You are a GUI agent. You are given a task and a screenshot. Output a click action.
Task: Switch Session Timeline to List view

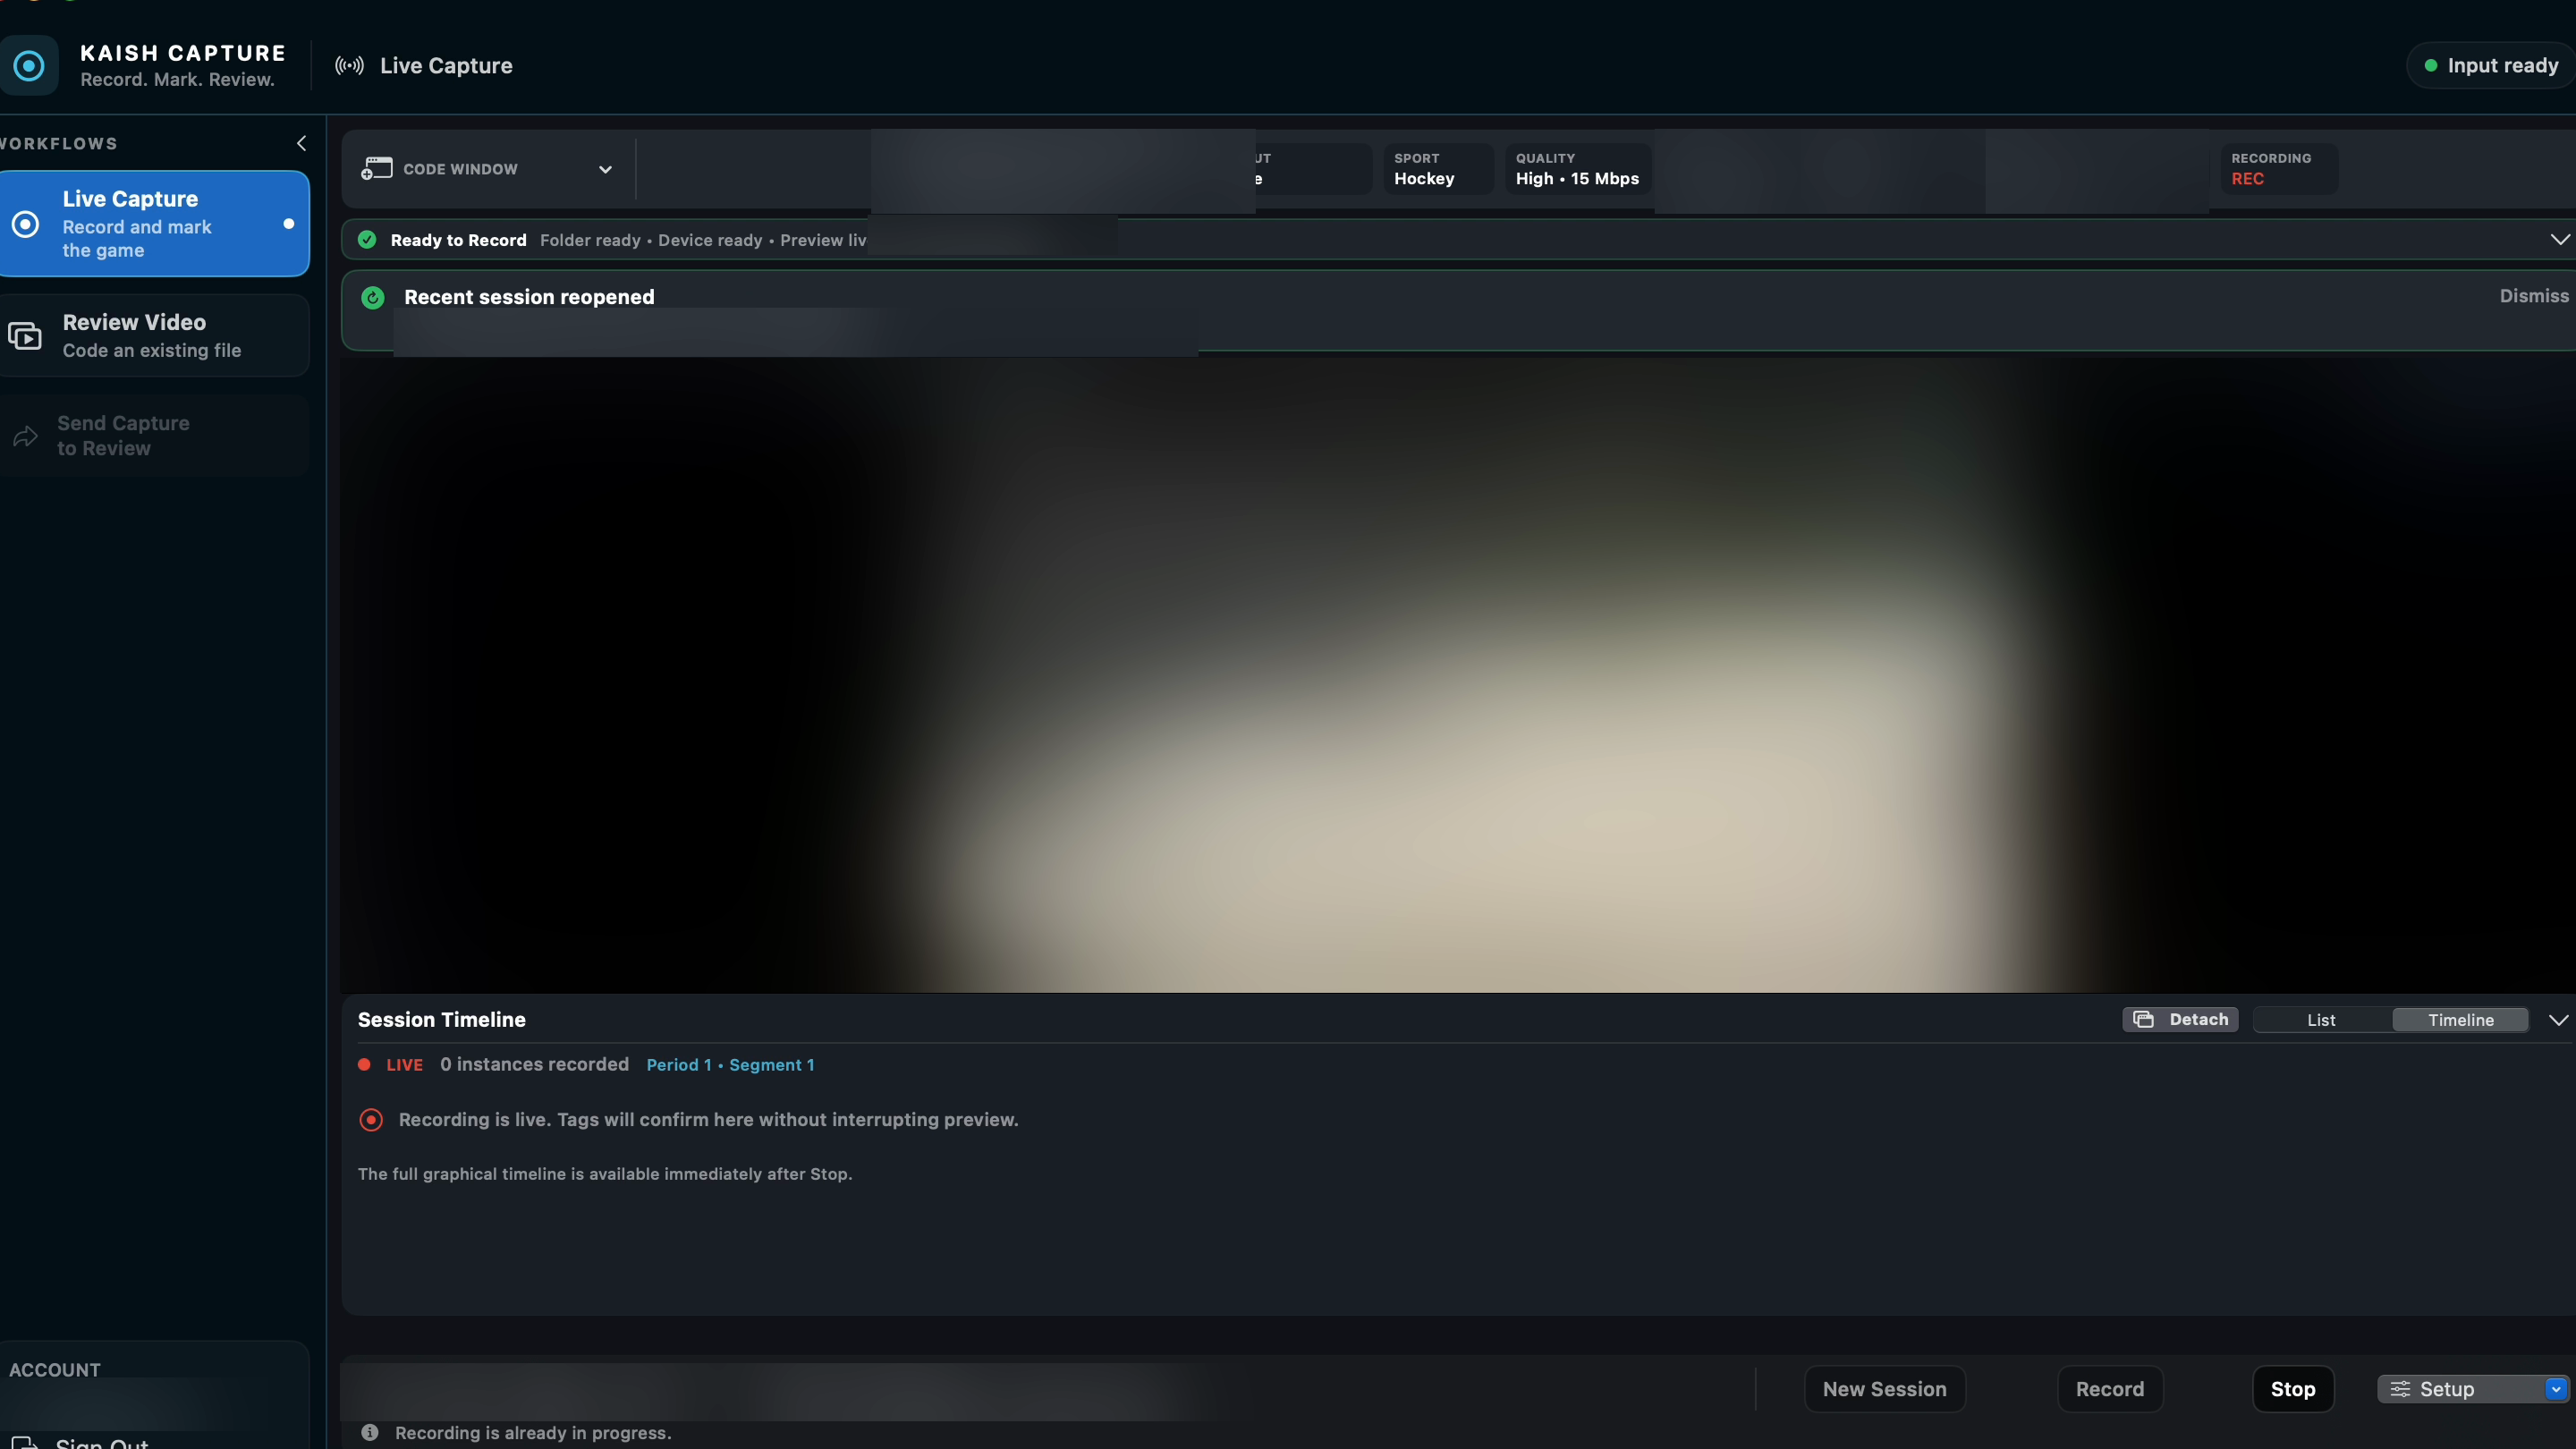(x=2321, y=1020)
